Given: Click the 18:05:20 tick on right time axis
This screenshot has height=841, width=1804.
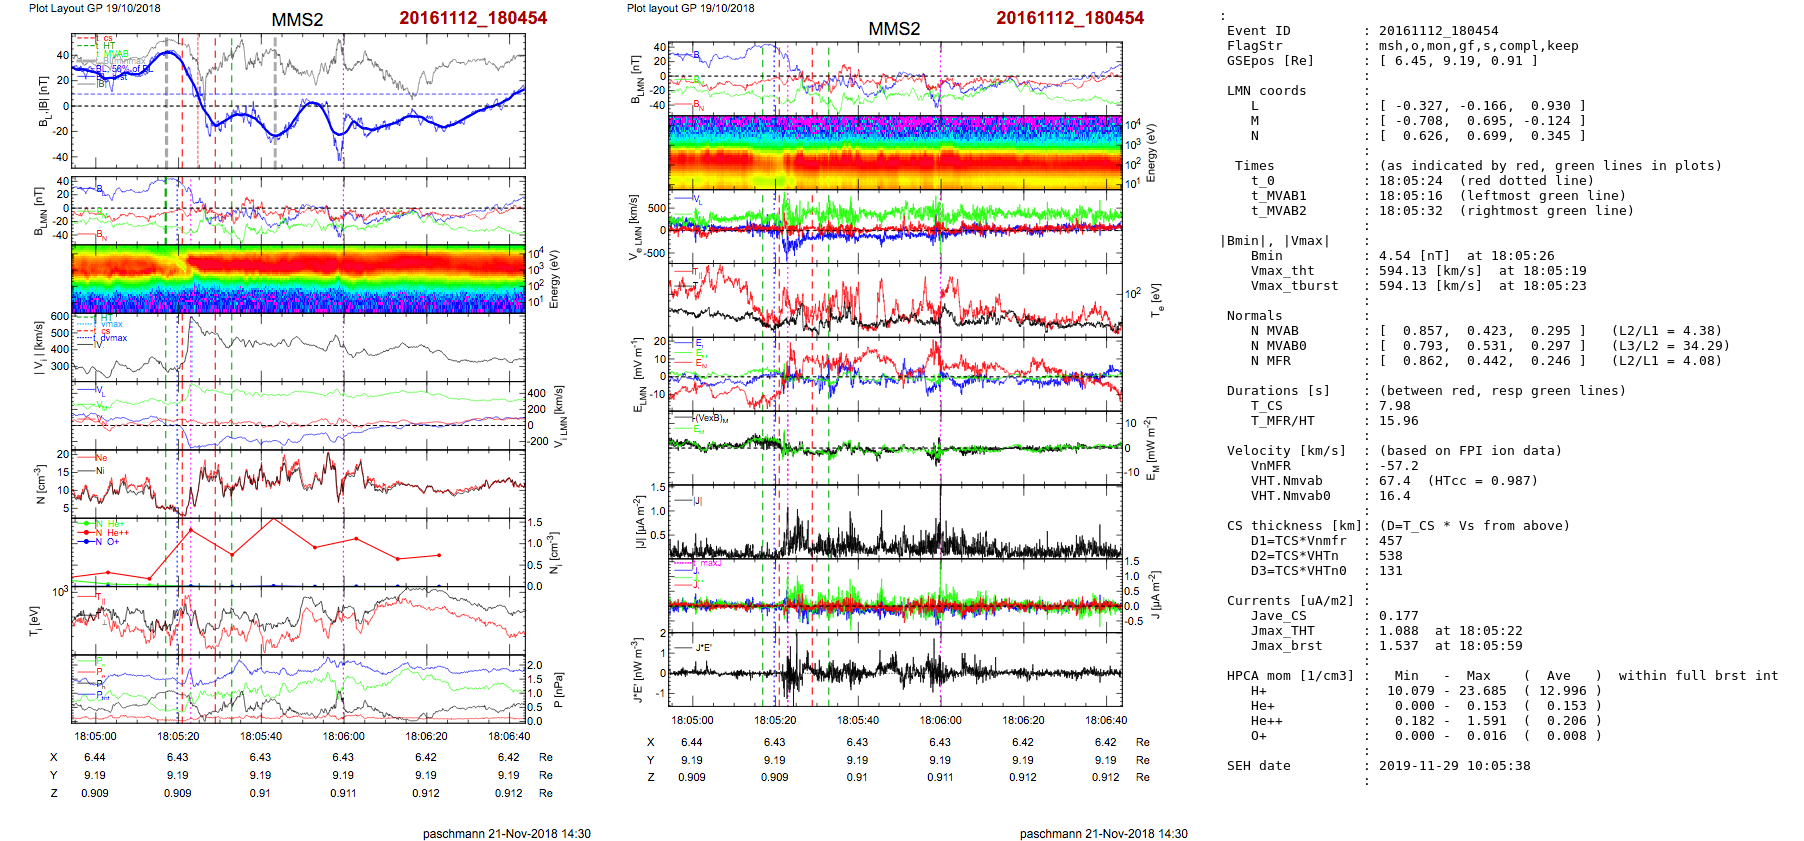Looking at the screenshot, I should tap(775, 720).
